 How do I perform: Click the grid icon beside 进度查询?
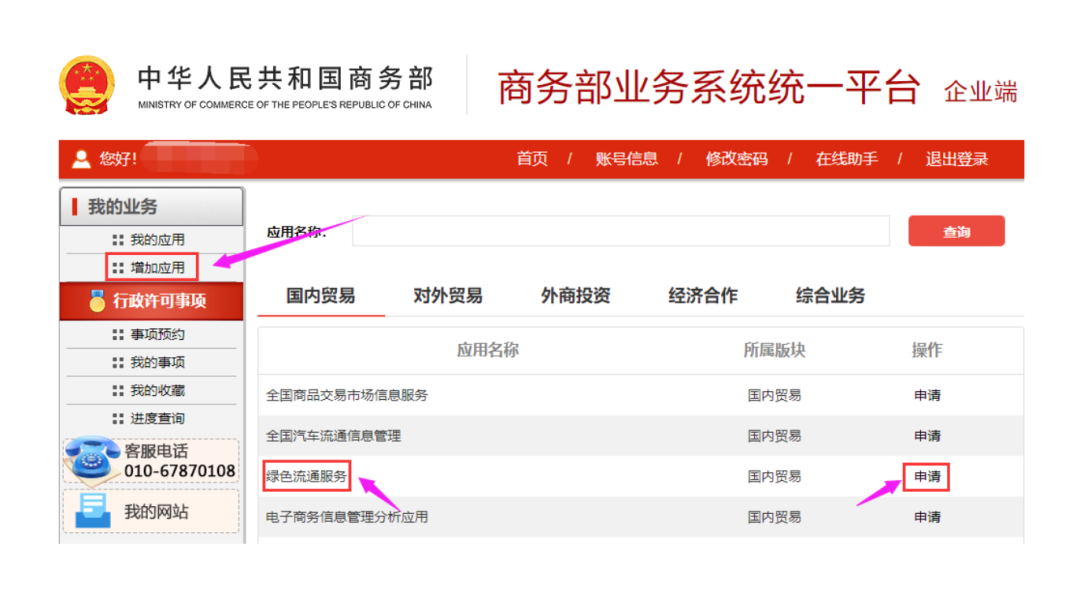pos(118,419)
